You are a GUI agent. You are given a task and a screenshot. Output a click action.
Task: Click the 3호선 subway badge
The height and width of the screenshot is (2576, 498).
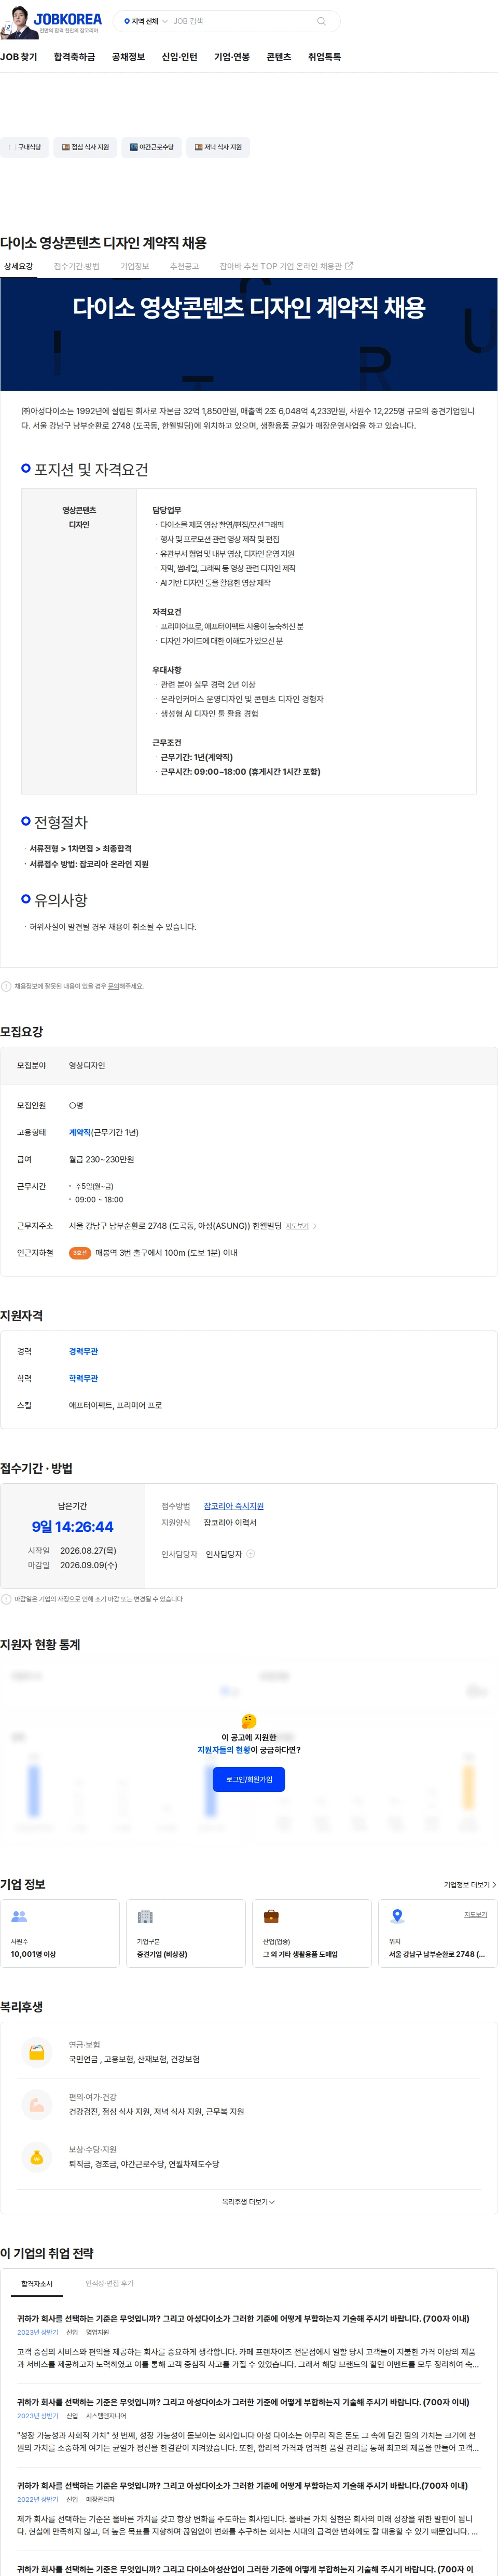click(x=80, y=1252)
